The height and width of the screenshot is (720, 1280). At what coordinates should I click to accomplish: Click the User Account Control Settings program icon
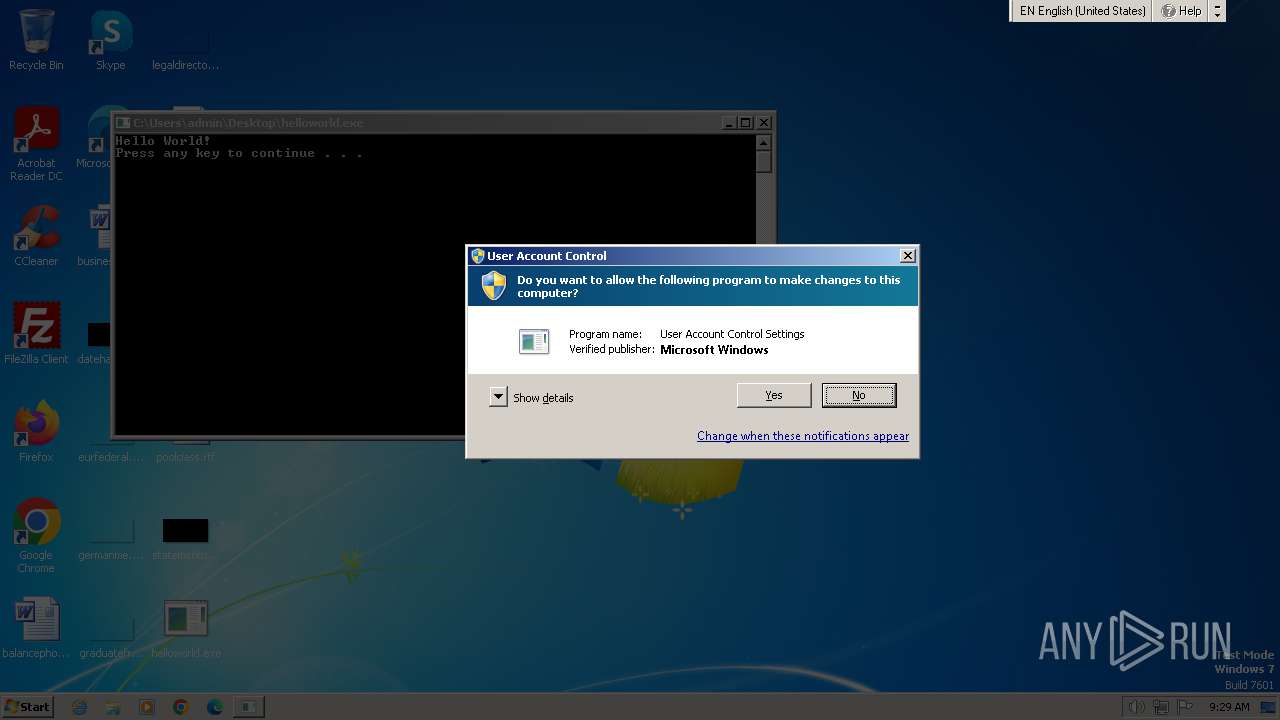pyautogui.click(x=534, y=341)
